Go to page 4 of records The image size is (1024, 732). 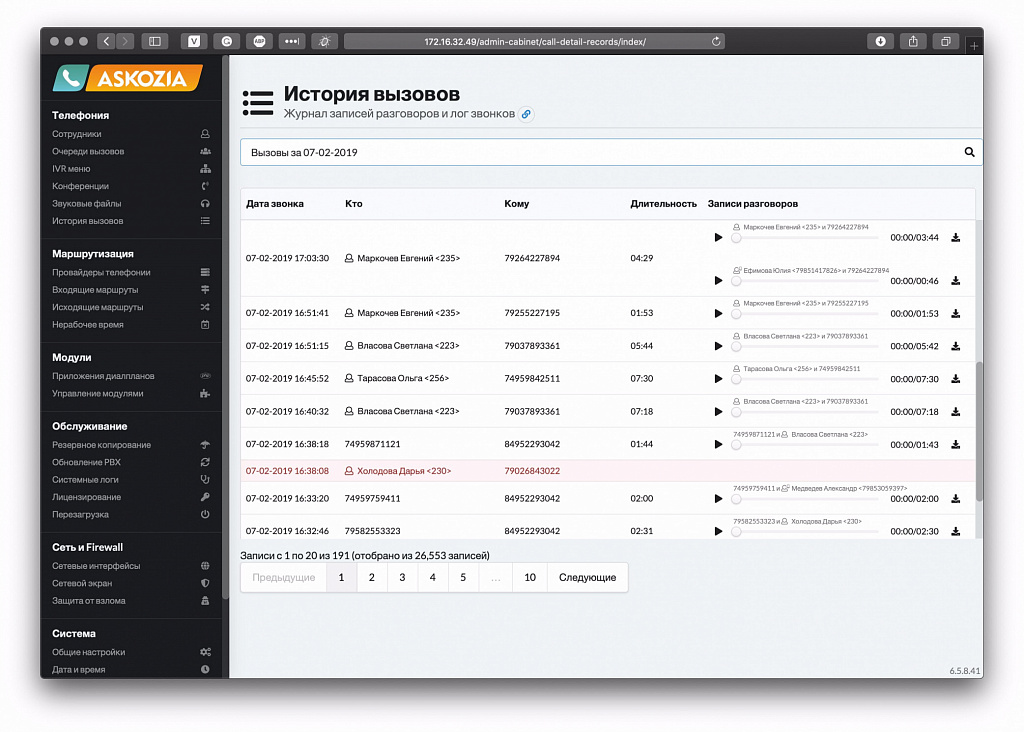(x=432, y=577)
